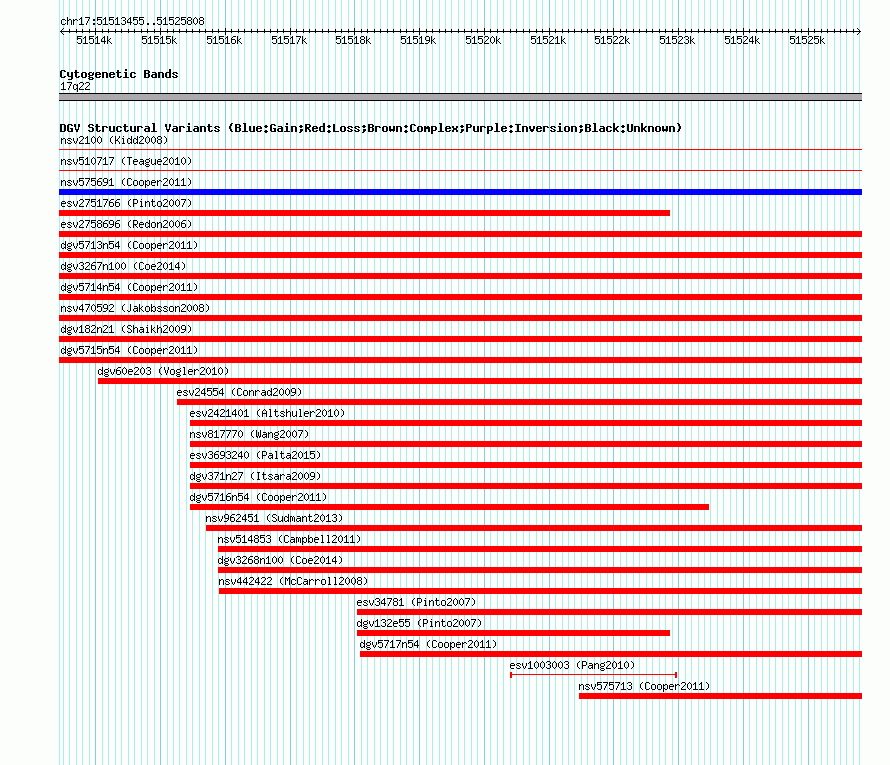
Task: Select the nsv510717 (Teague2010) variant label
Action: click(126, 161)
